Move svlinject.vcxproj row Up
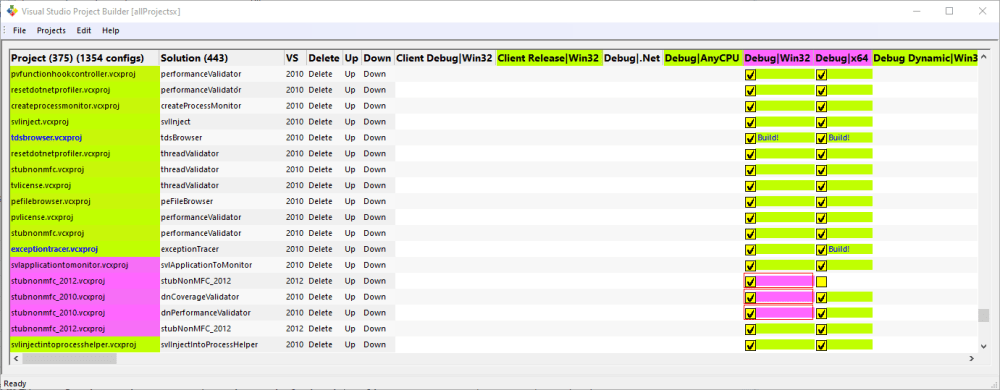This screenshot has height=390, width=1000. coord(350,122)
